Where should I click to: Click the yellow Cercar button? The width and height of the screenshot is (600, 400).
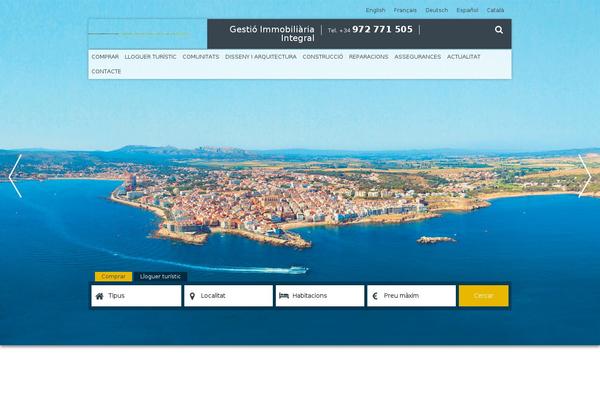coord(484,296)
